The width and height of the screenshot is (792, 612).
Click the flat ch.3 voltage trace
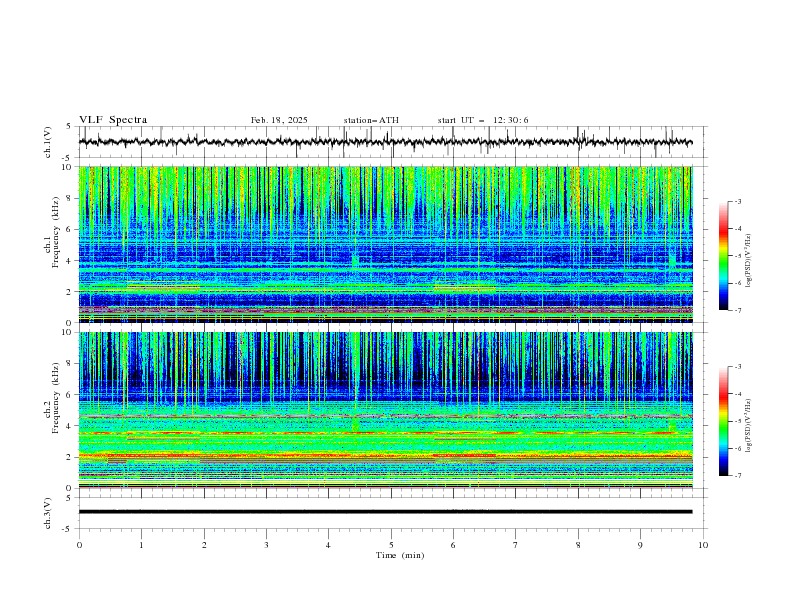click(385, 512)
